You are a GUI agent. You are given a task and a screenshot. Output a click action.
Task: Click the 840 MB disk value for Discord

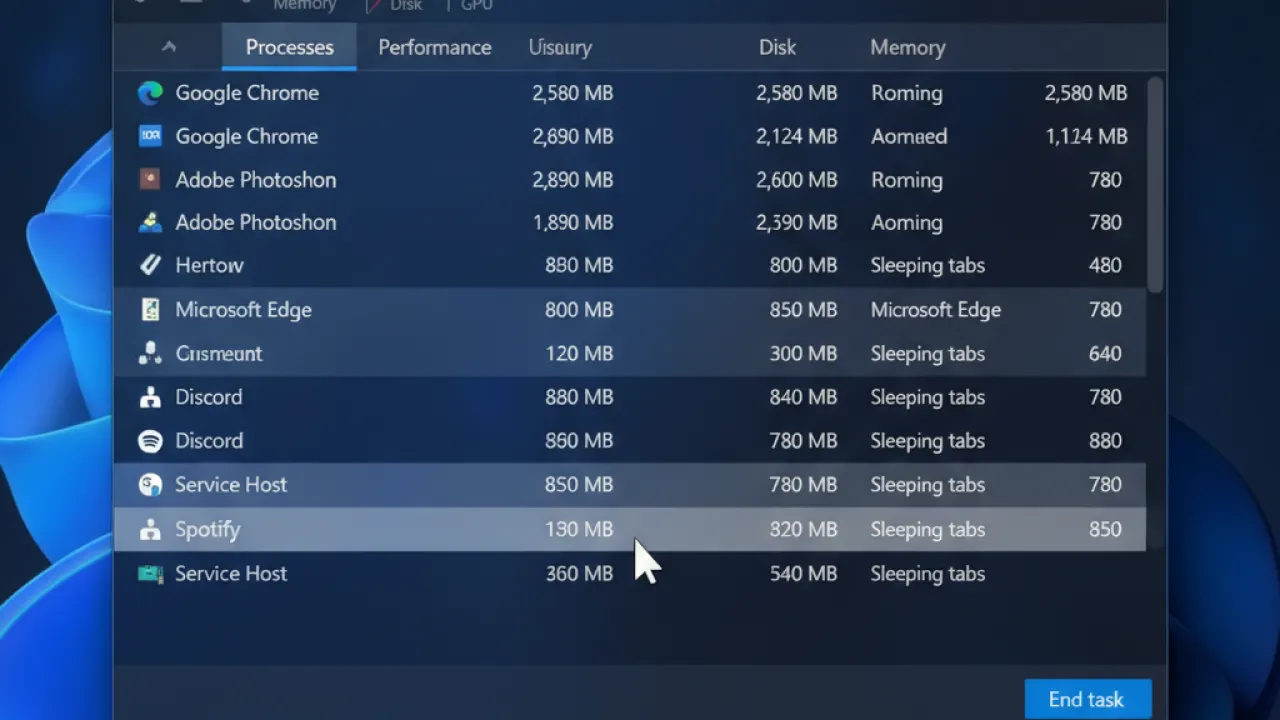tap(803, 397)
